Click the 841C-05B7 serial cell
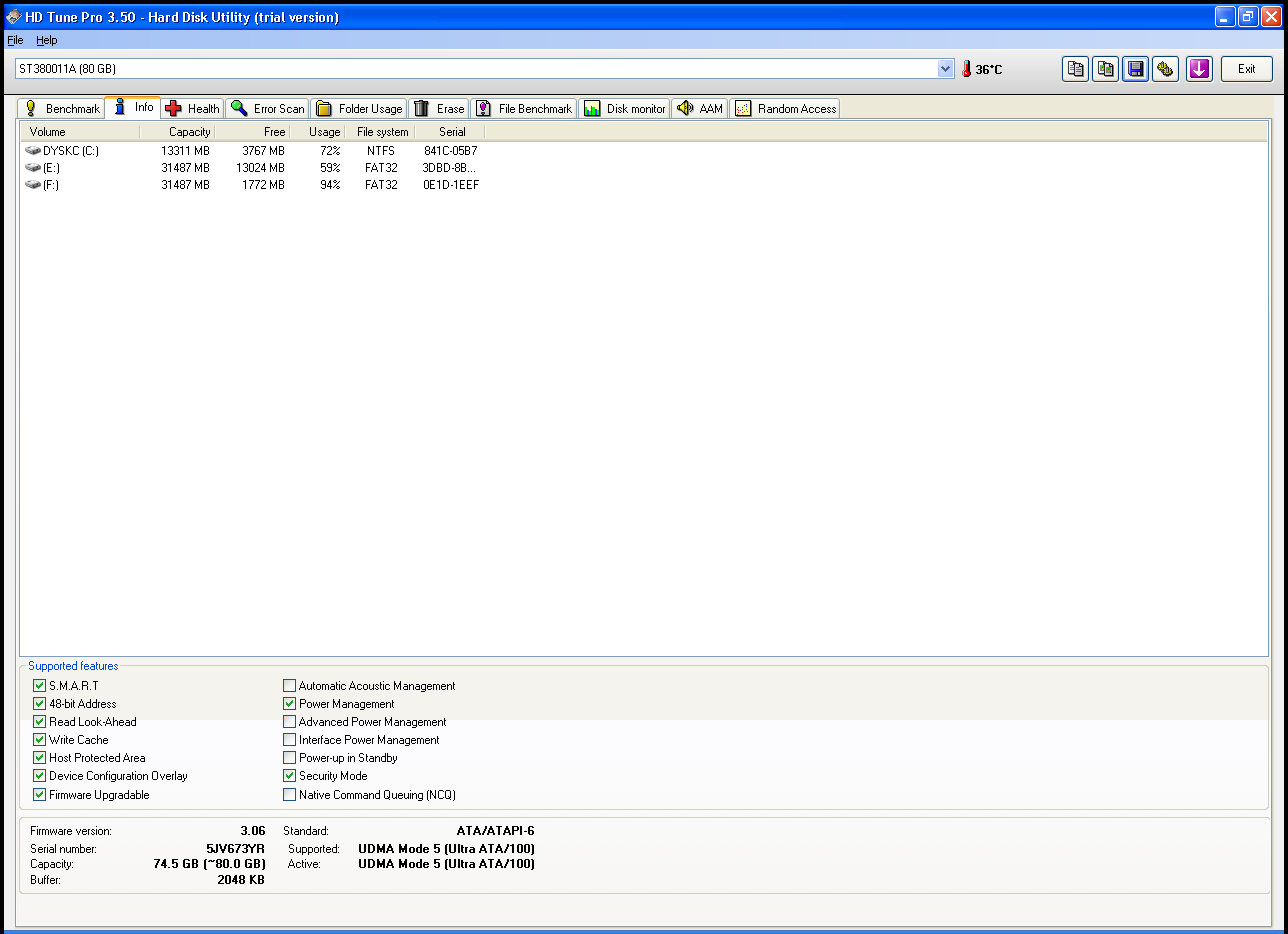 coord(451,151)
